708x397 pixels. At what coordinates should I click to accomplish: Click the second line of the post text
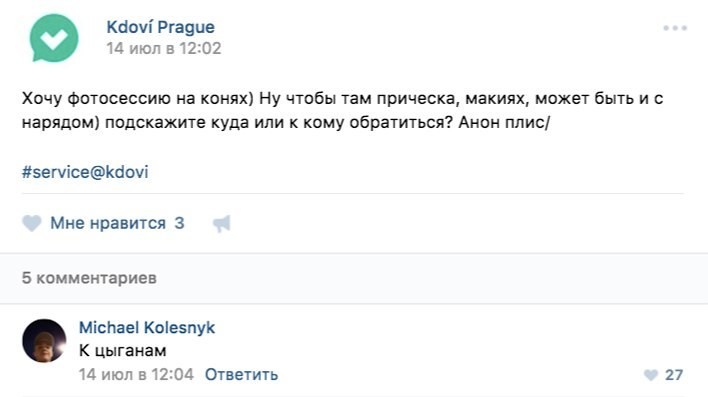coord(286,122)
